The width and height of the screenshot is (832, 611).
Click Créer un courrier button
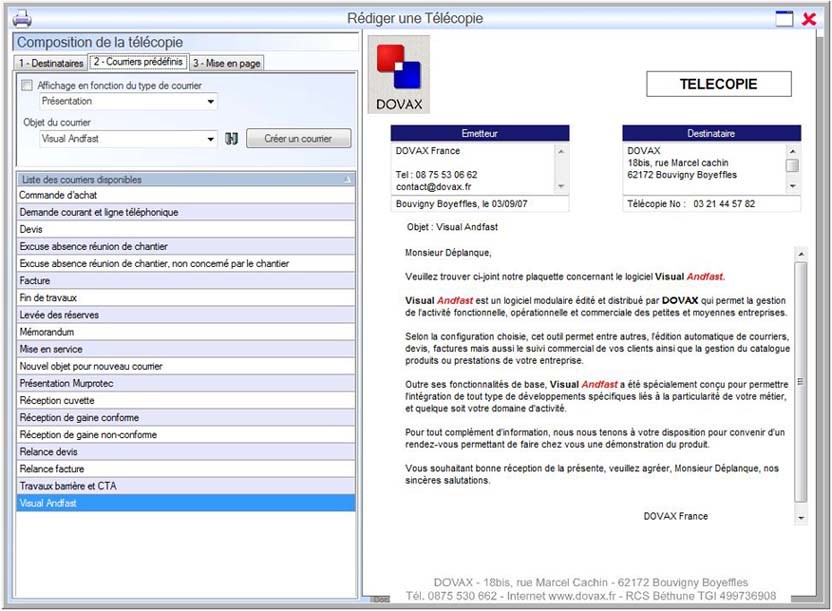coord(298,138)
